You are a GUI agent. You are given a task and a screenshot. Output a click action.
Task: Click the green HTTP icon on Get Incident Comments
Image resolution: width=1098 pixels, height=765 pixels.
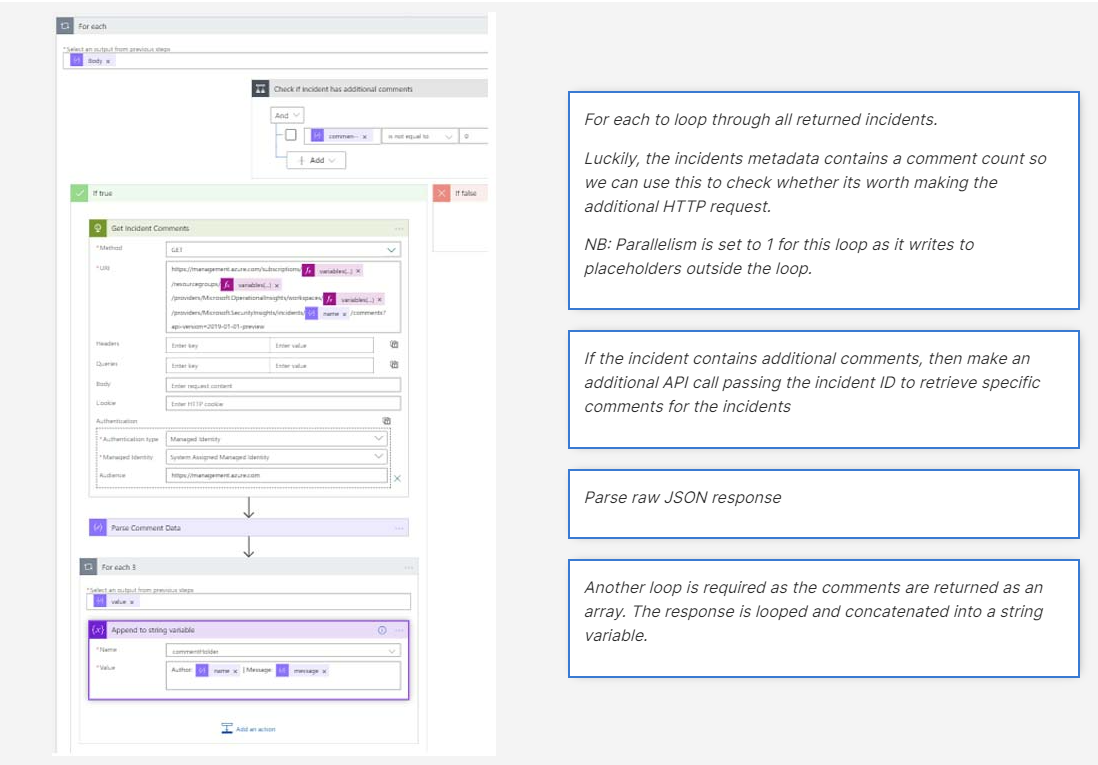point(97,230)
